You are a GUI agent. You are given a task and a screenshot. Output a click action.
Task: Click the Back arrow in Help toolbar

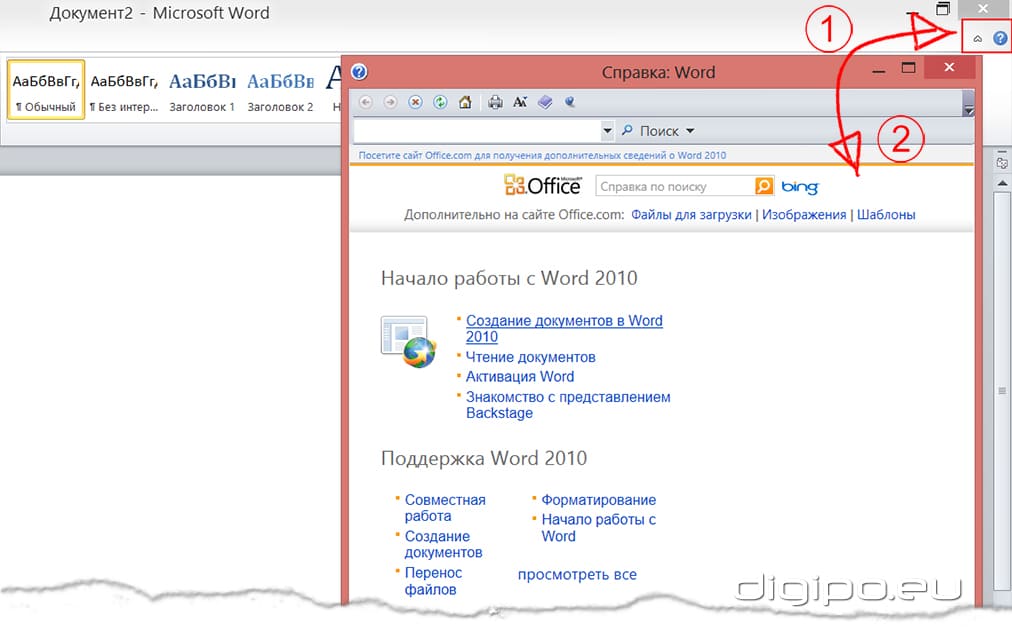tap(366, 102)
